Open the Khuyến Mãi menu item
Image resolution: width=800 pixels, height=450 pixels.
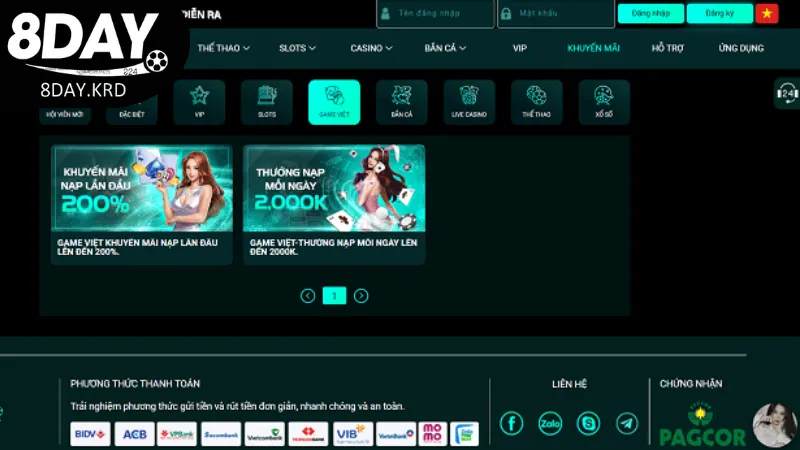point(593,48)
